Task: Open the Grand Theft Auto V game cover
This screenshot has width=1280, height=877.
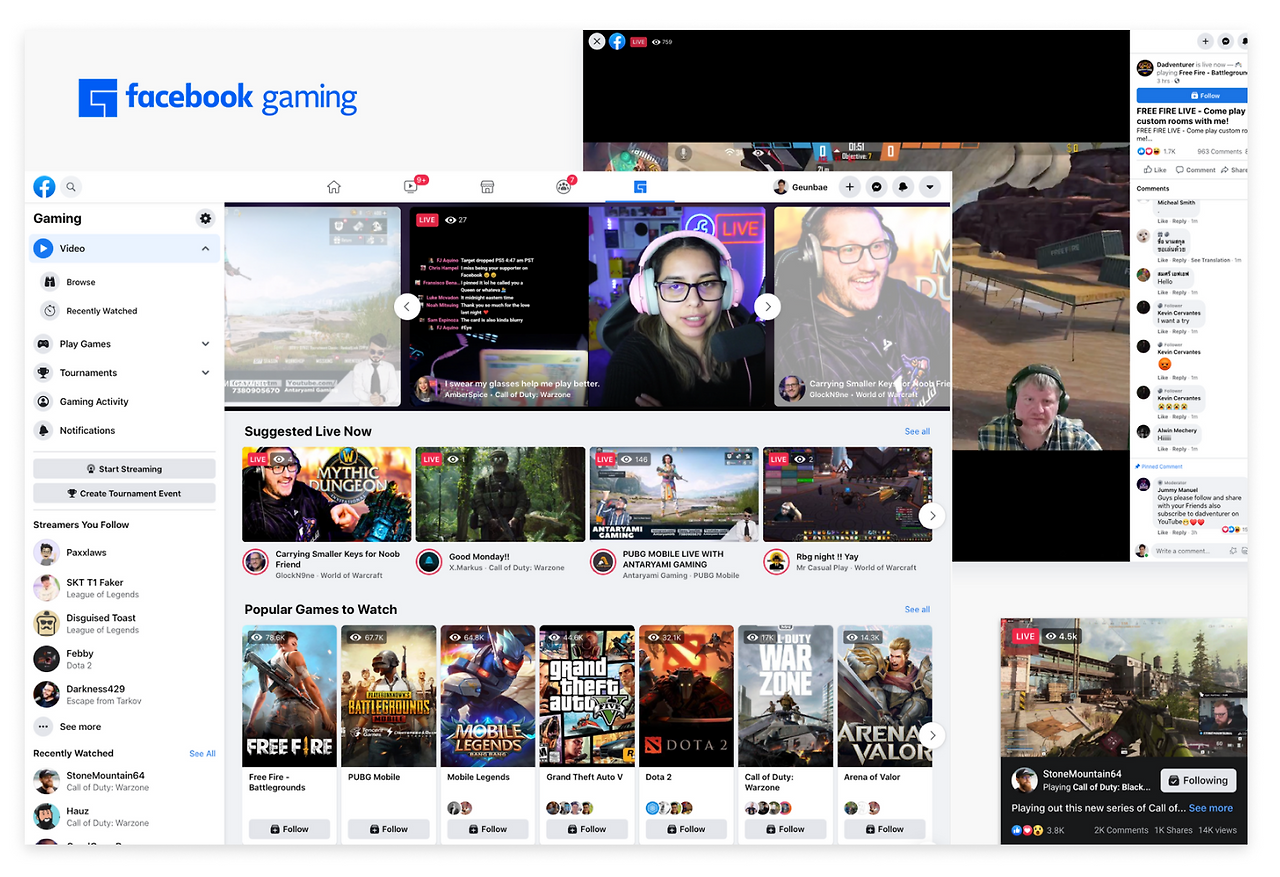Action: [587, 696]
